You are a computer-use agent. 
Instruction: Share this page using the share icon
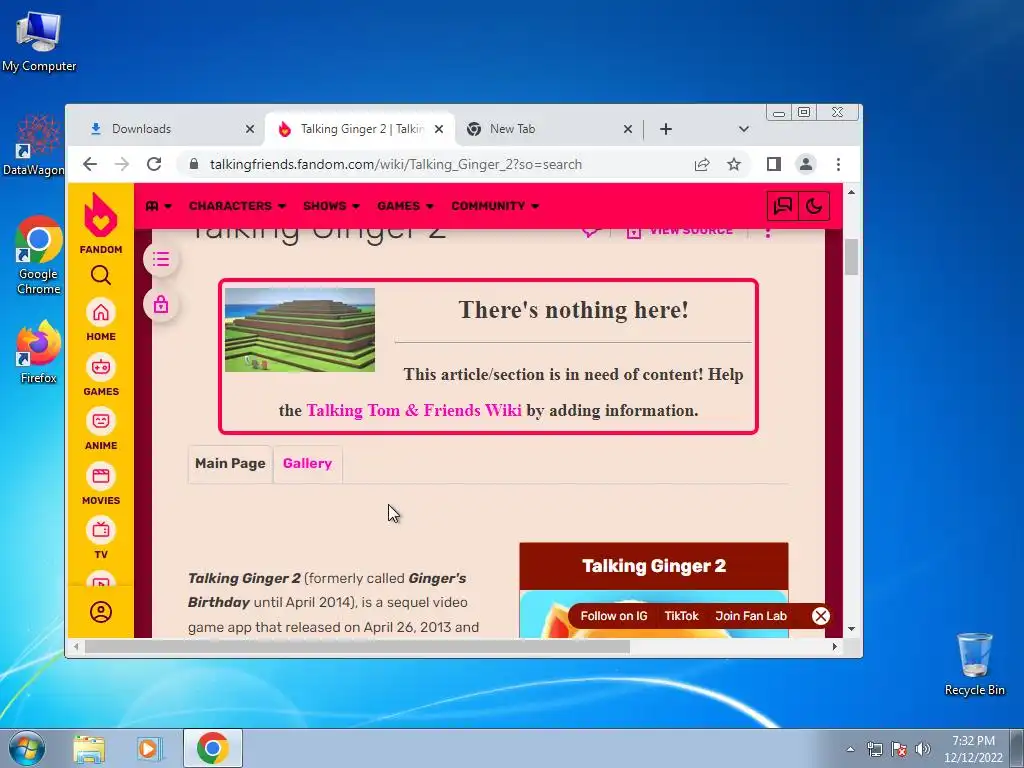click(702, 165)
